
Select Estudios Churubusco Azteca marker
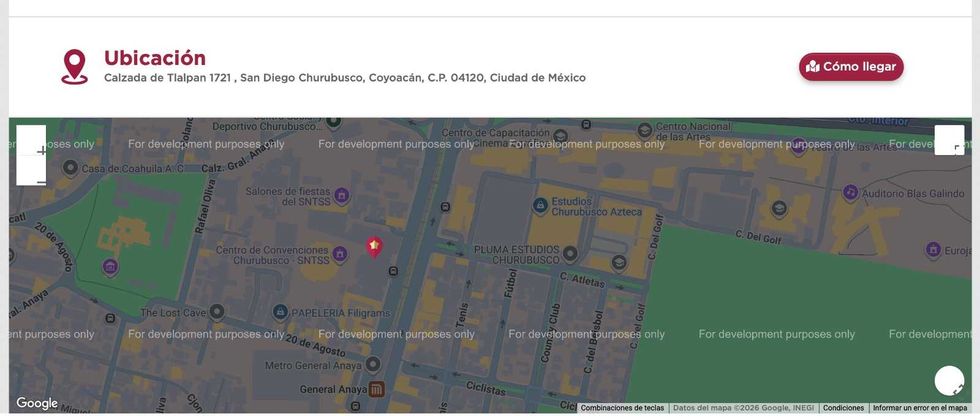point(540,204)
